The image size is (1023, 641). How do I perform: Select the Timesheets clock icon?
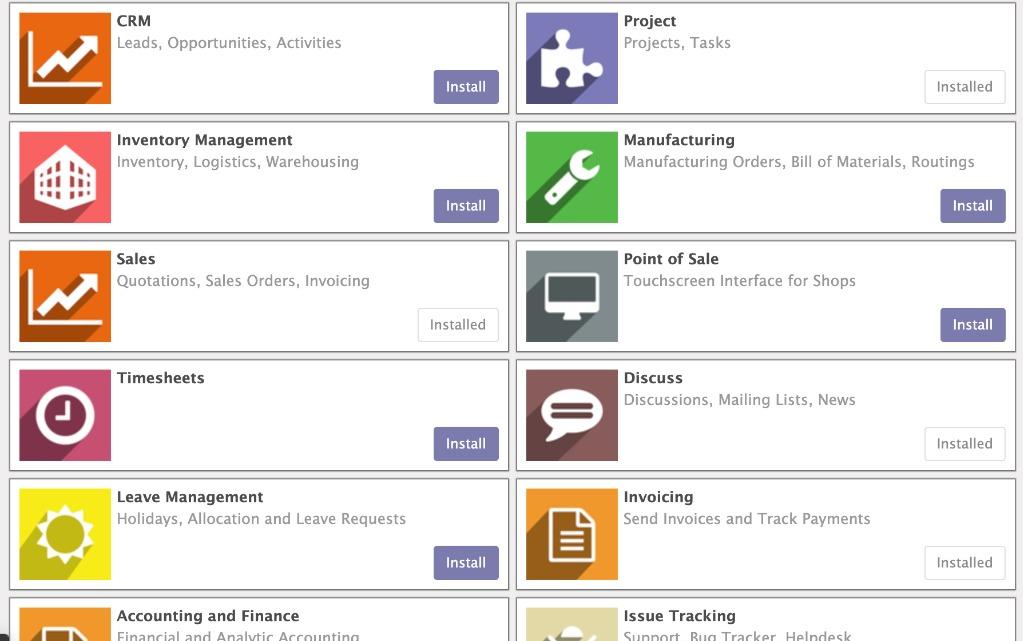[x=65, y=415]
